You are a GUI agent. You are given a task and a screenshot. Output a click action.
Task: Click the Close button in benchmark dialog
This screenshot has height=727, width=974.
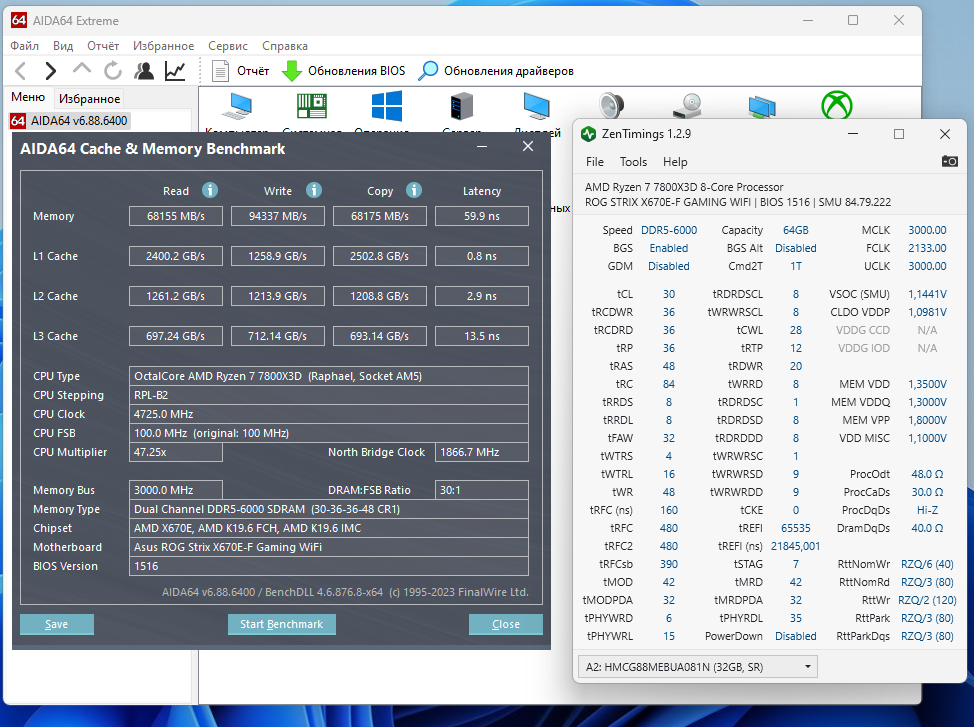(506, 624)
